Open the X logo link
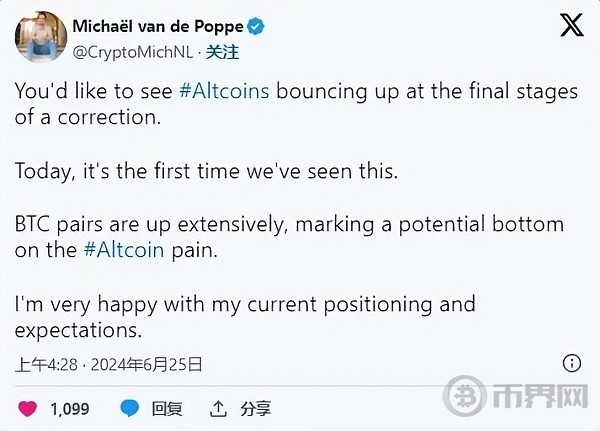600x431 pixels. point(572,25)
